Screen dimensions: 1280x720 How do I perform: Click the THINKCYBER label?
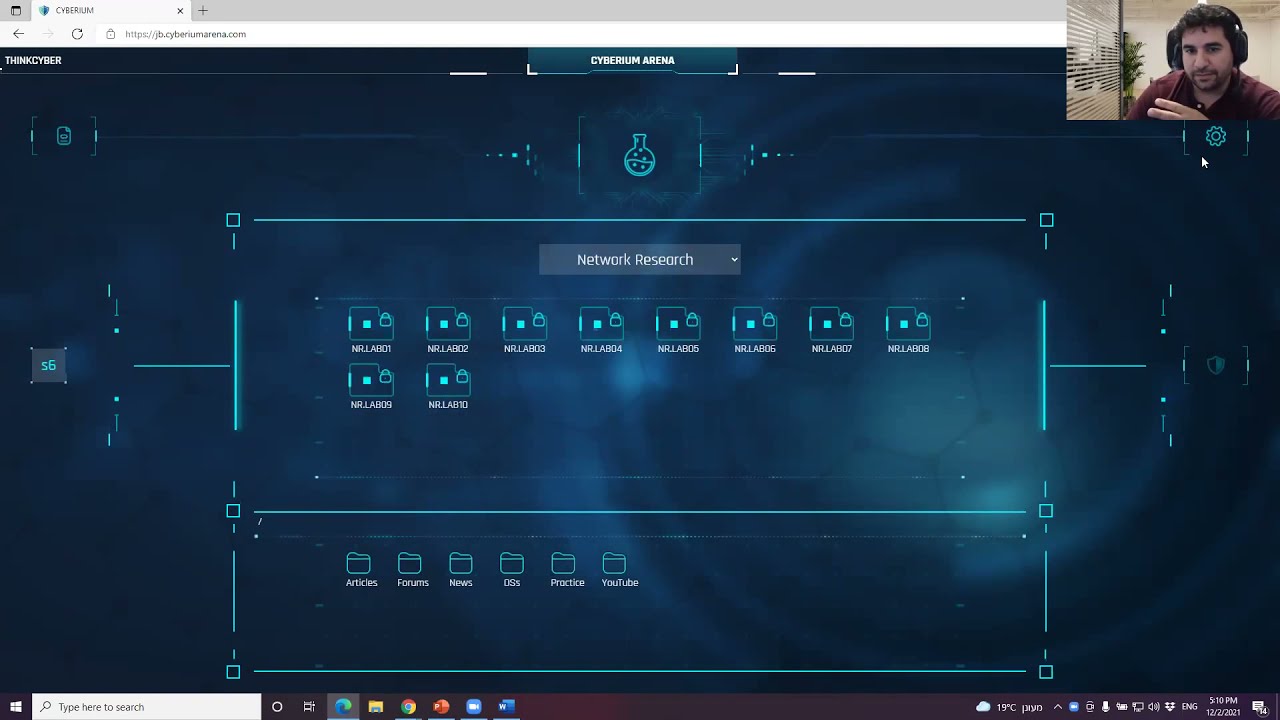pyautogui.click(x=33, y=60)
